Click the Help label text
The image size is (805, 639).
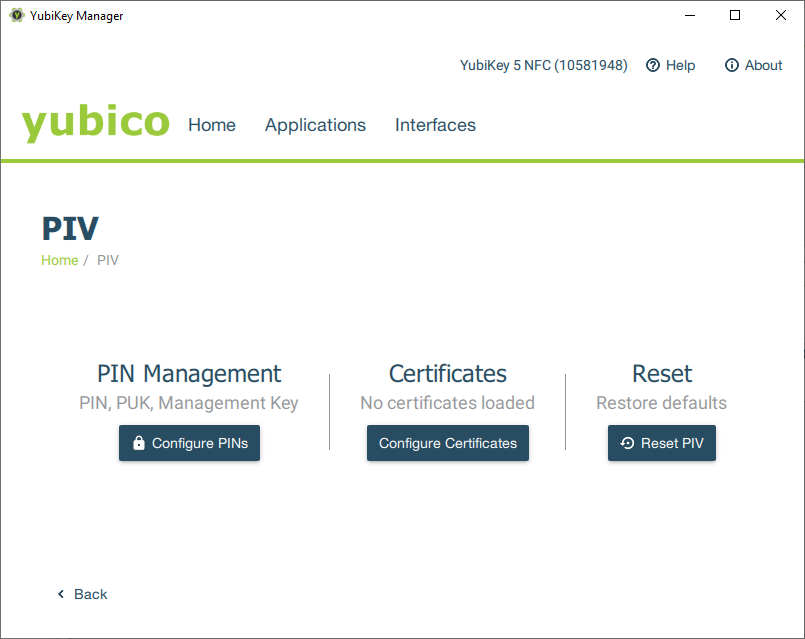[681, 65]
